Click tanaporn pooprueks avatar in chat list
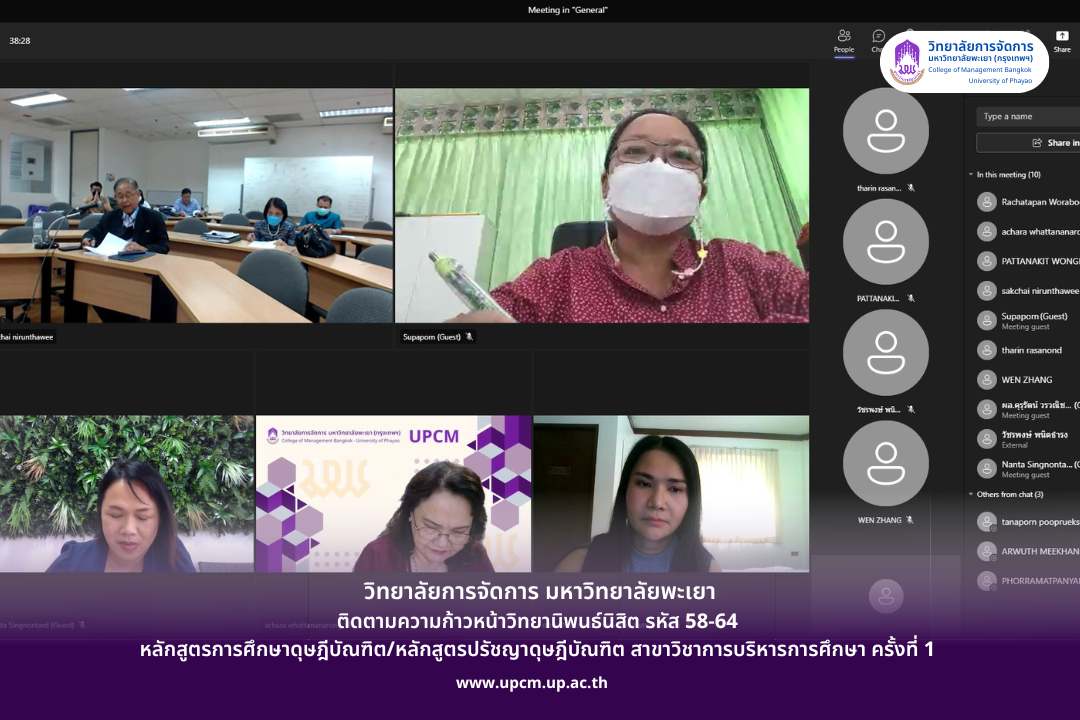This screenshot has width=1080, height=720. [987, 522]
